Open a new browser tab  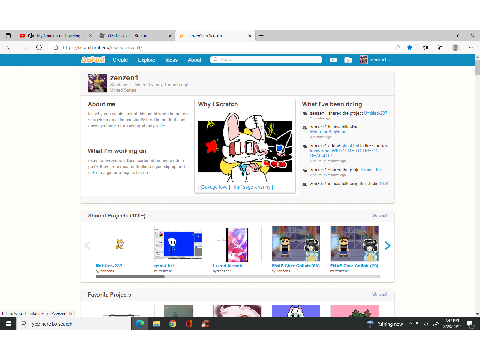pyautogui.click(x=261, y=35)
